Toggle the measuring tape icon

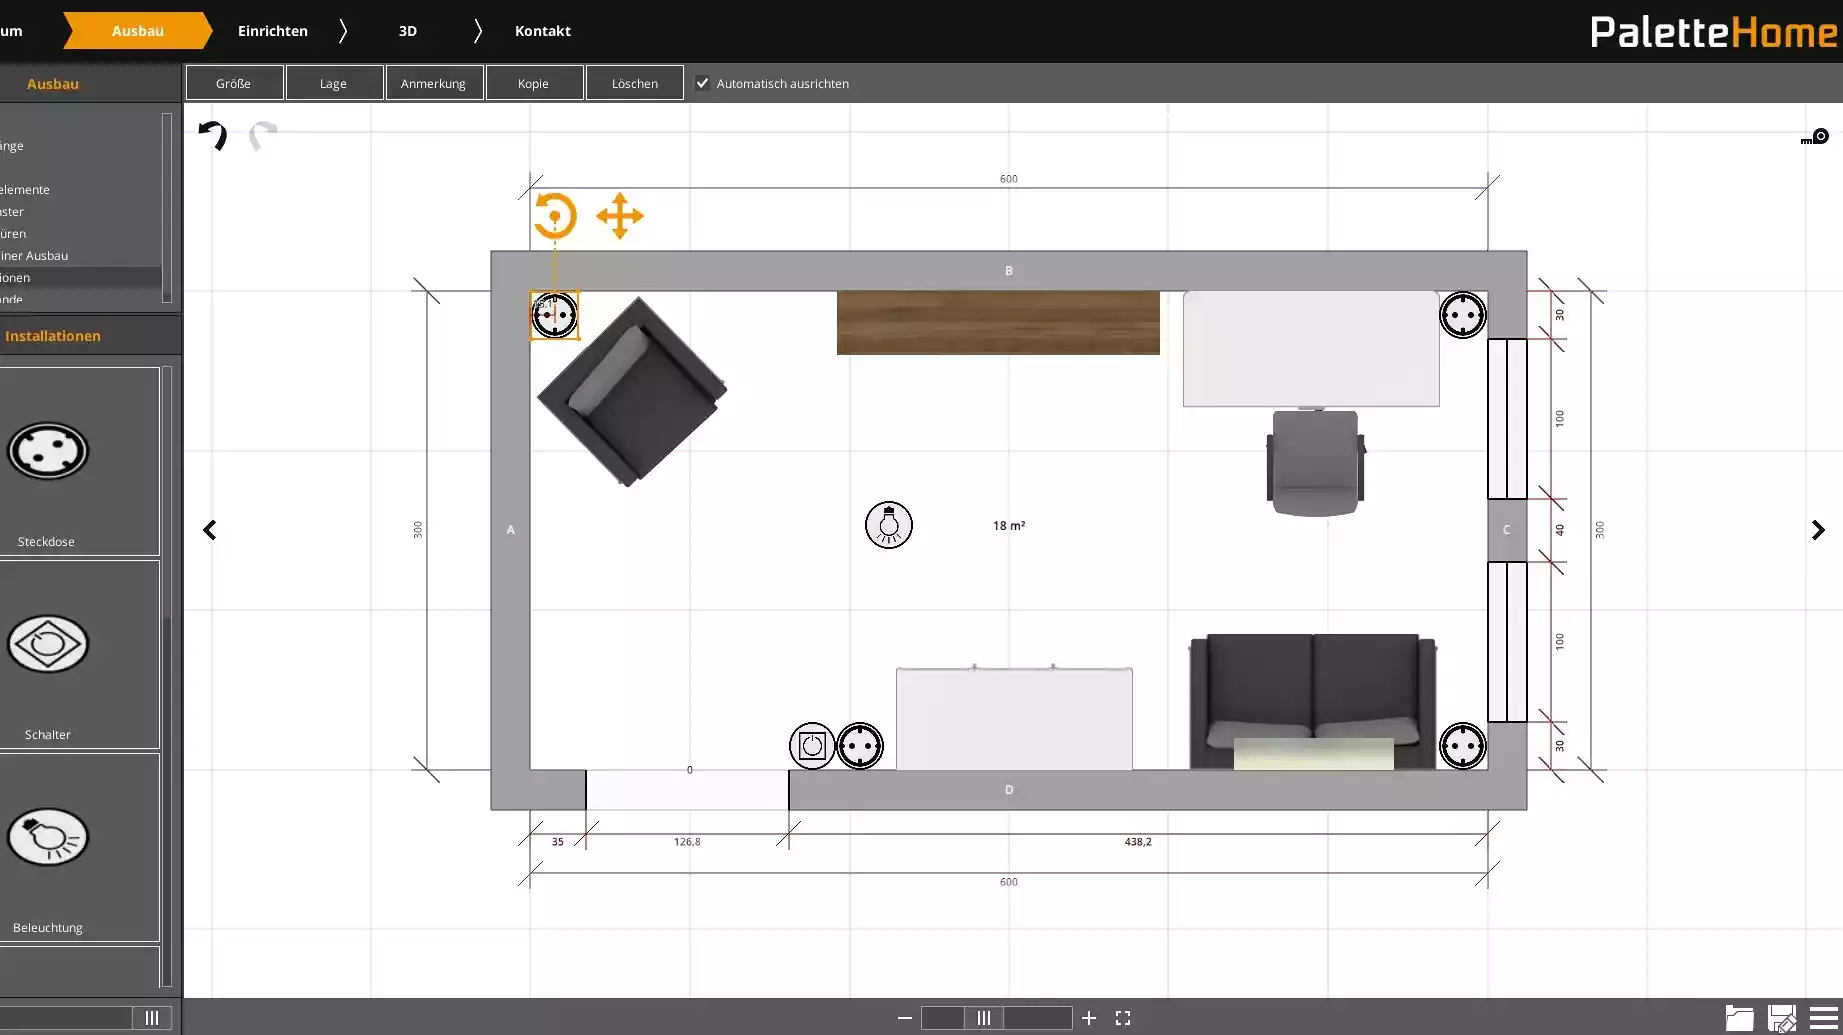point(1815,137)
